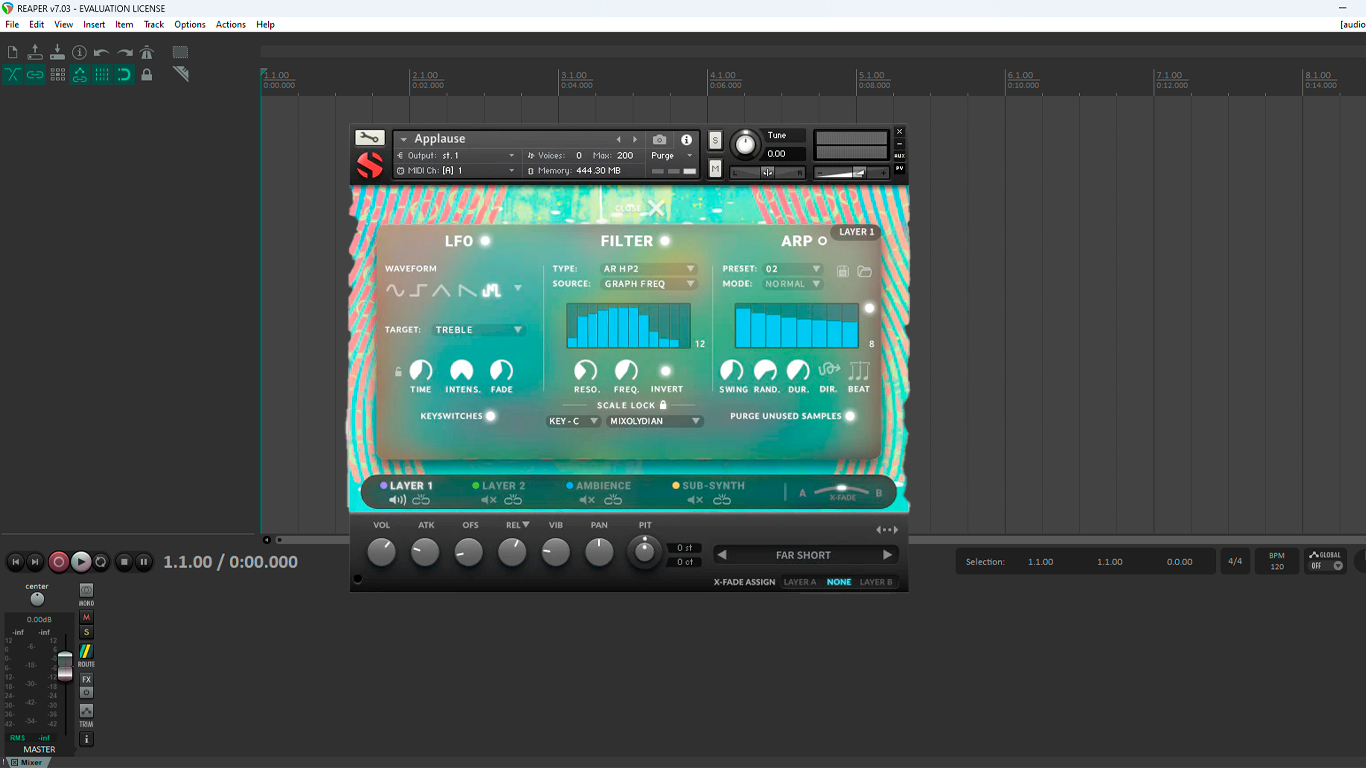Image resolution: width=1366 pixels, height=768 pixels.
Task: Select the sine LFO waveform icon
Action: [395, 291]
